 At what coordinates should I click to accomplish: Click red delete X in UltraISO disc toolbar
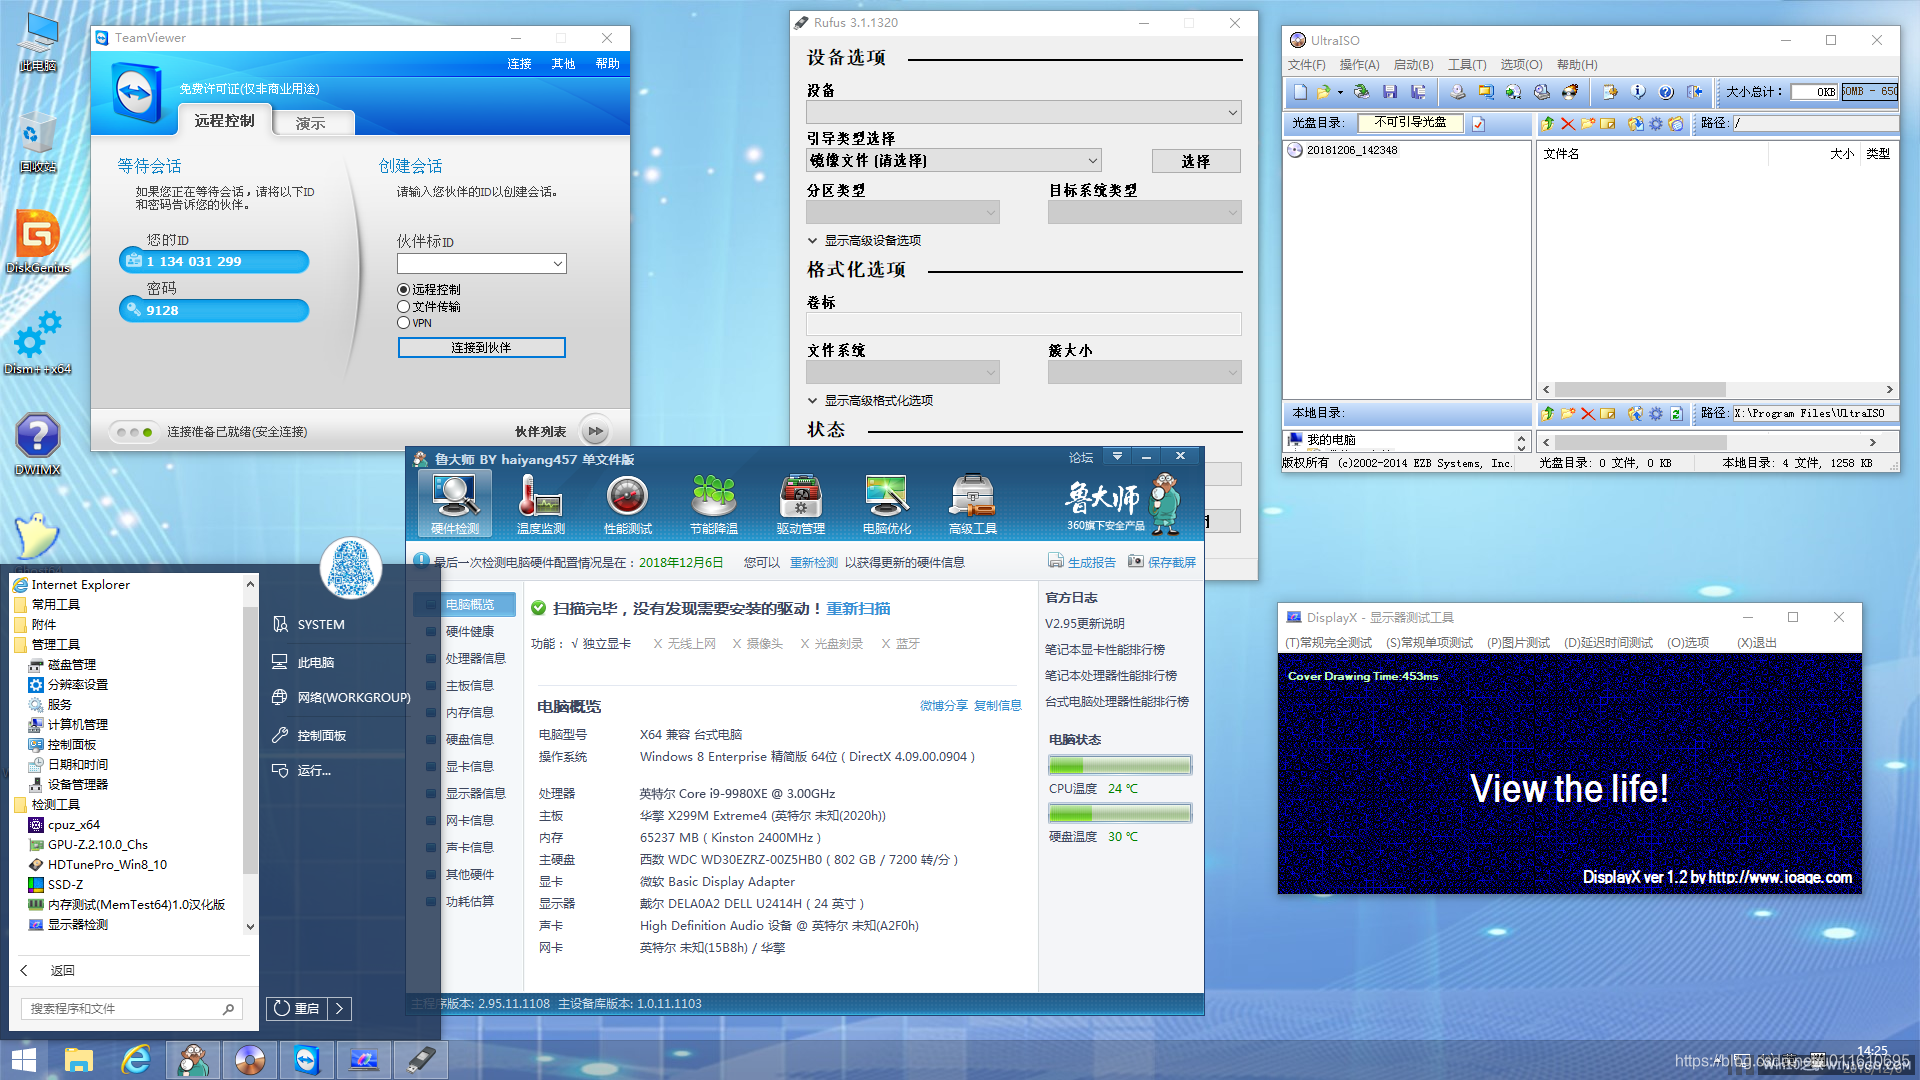coord(1567,123)
